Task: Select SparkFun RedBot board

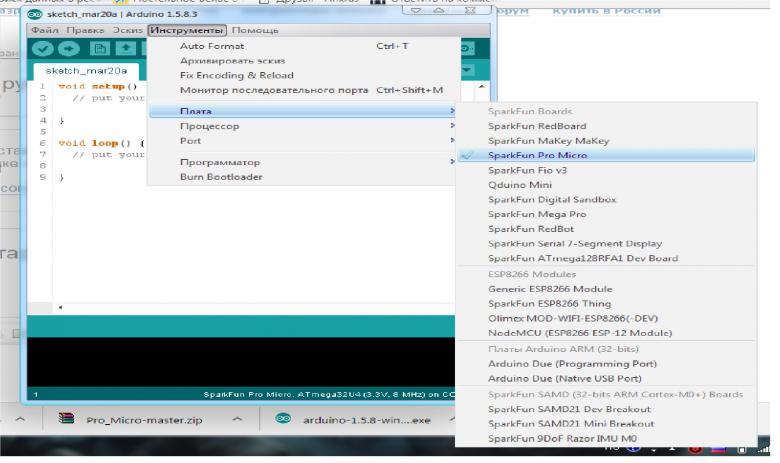Action: pos(606,229)
